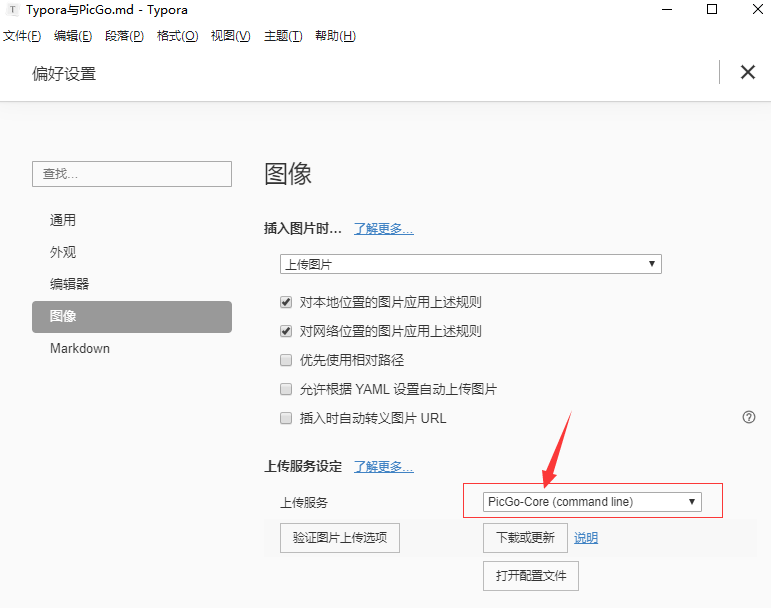Open the 上传图片 insert action dropdown
Screen dimensions: 771x608
[x=470, y=264]
